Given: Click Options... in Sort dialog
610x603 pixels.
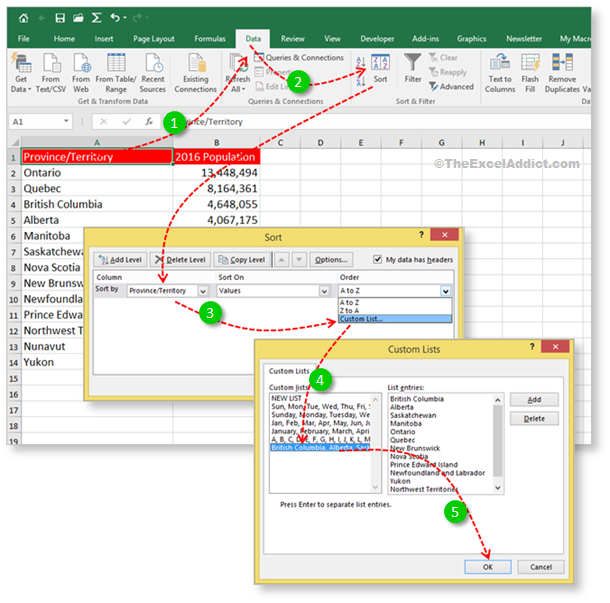Looking at the screenshot, I should 331,259.
